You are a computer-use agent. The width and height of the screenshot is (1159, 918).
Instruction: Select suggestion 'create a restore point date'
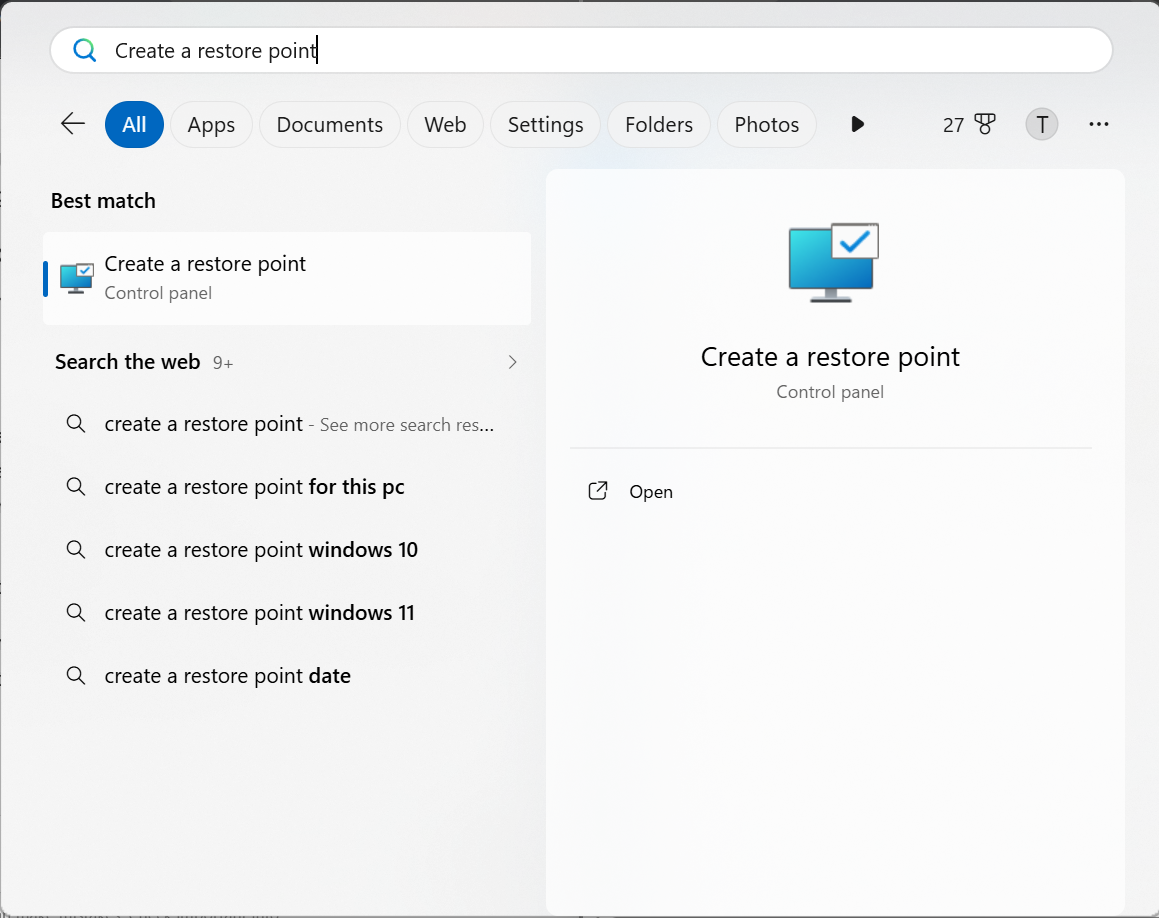pyautogui.click(x=287, y=676)
